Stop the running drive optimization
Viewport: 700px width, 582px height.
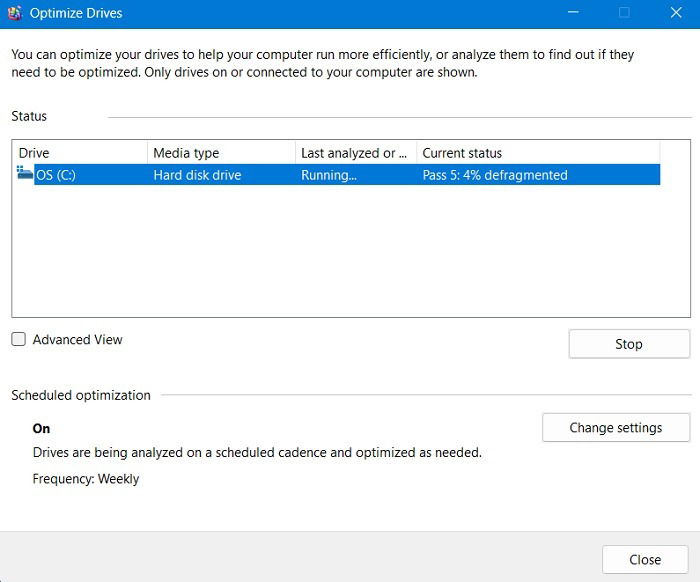coord(629,344)
